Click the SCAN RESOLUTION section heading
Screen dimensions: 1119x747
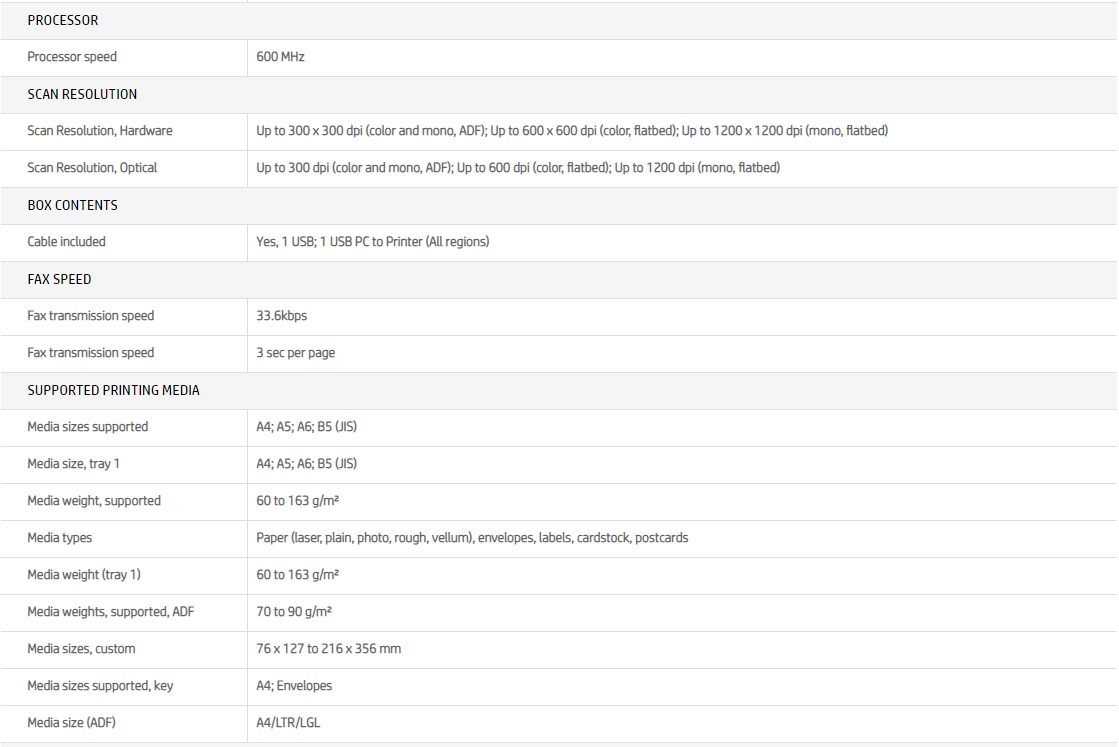pyautogui.click(x=82, y=94)
